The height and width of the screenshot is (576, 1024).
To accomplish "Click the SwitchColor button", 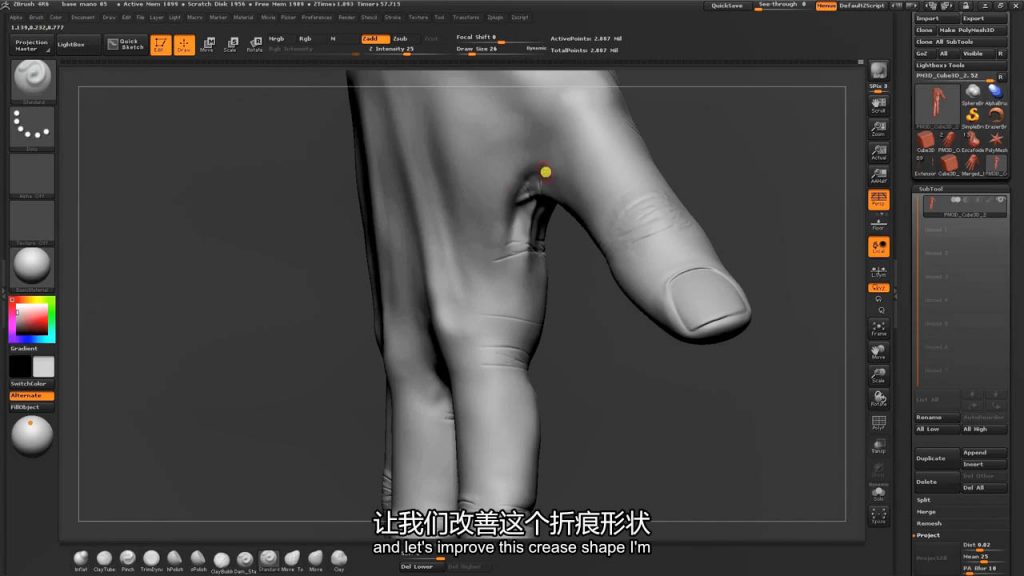I will (32, 384).
